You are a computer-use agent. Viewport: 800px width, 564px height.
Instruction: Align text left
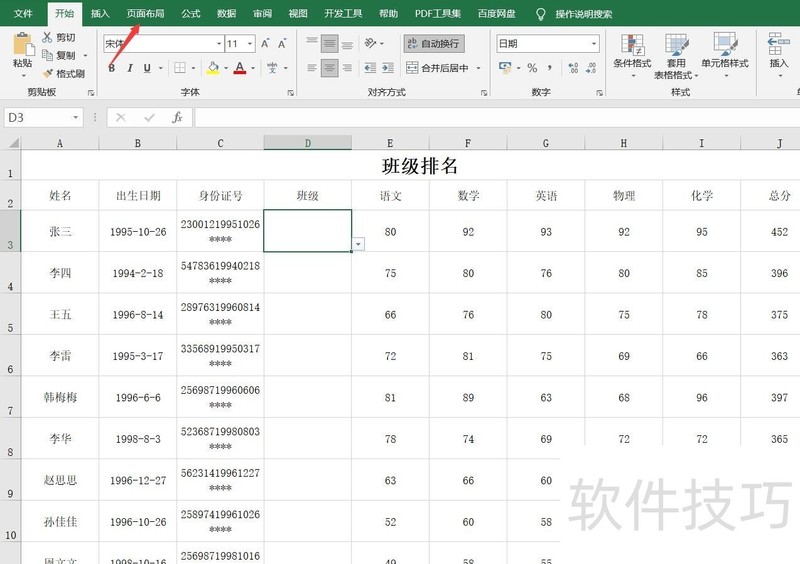click(312, 68)
